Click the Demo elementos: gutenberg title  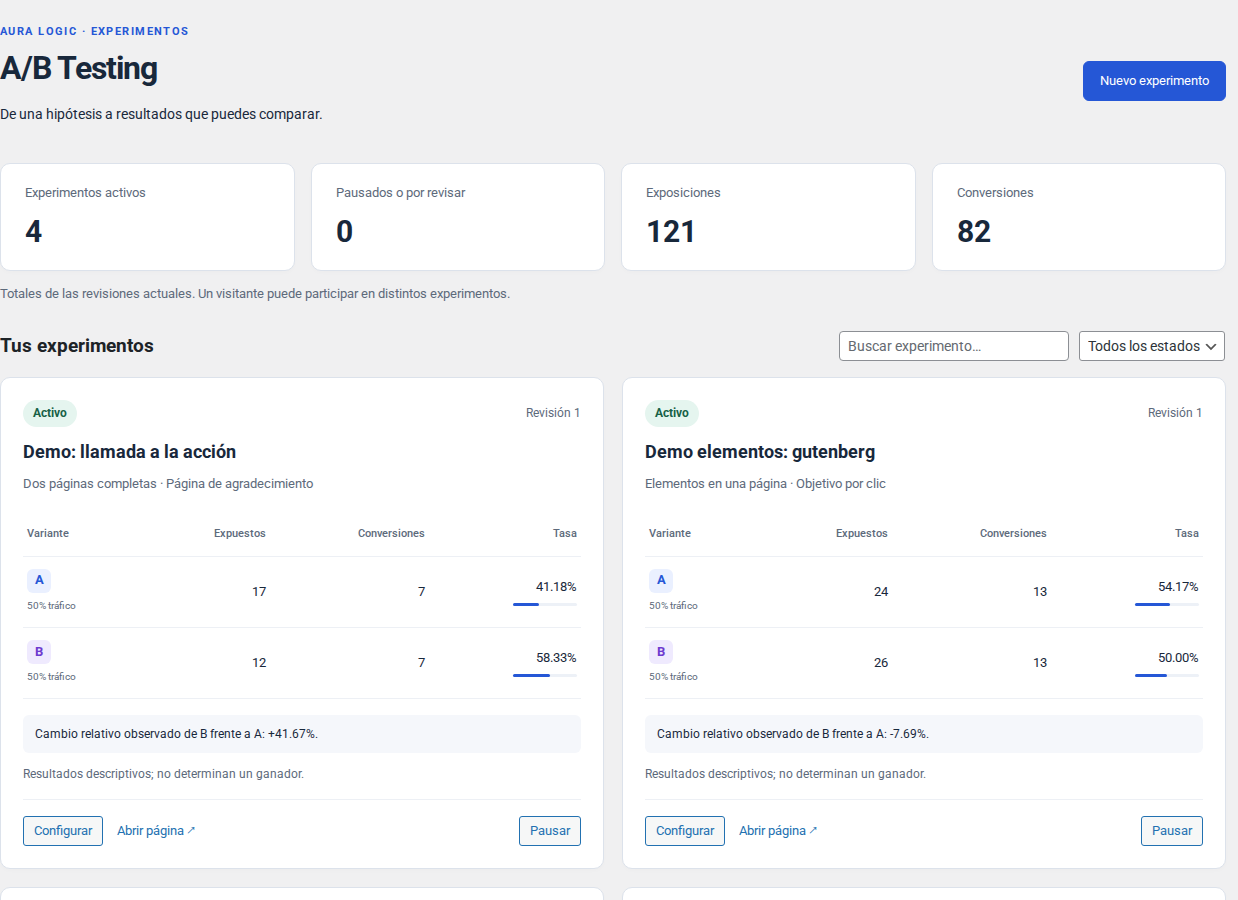pyautogui.click(x=760, y=452)
